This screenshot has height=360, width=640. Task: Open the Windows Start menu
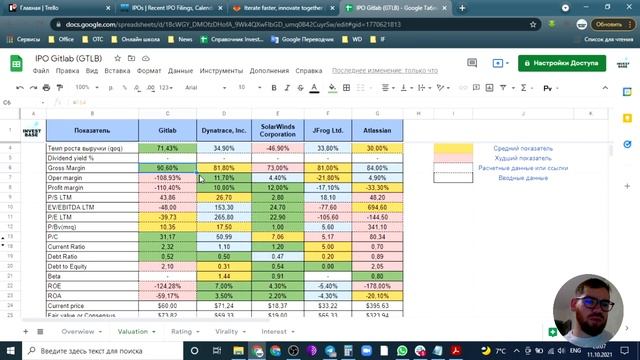click(x=11, y=351)
